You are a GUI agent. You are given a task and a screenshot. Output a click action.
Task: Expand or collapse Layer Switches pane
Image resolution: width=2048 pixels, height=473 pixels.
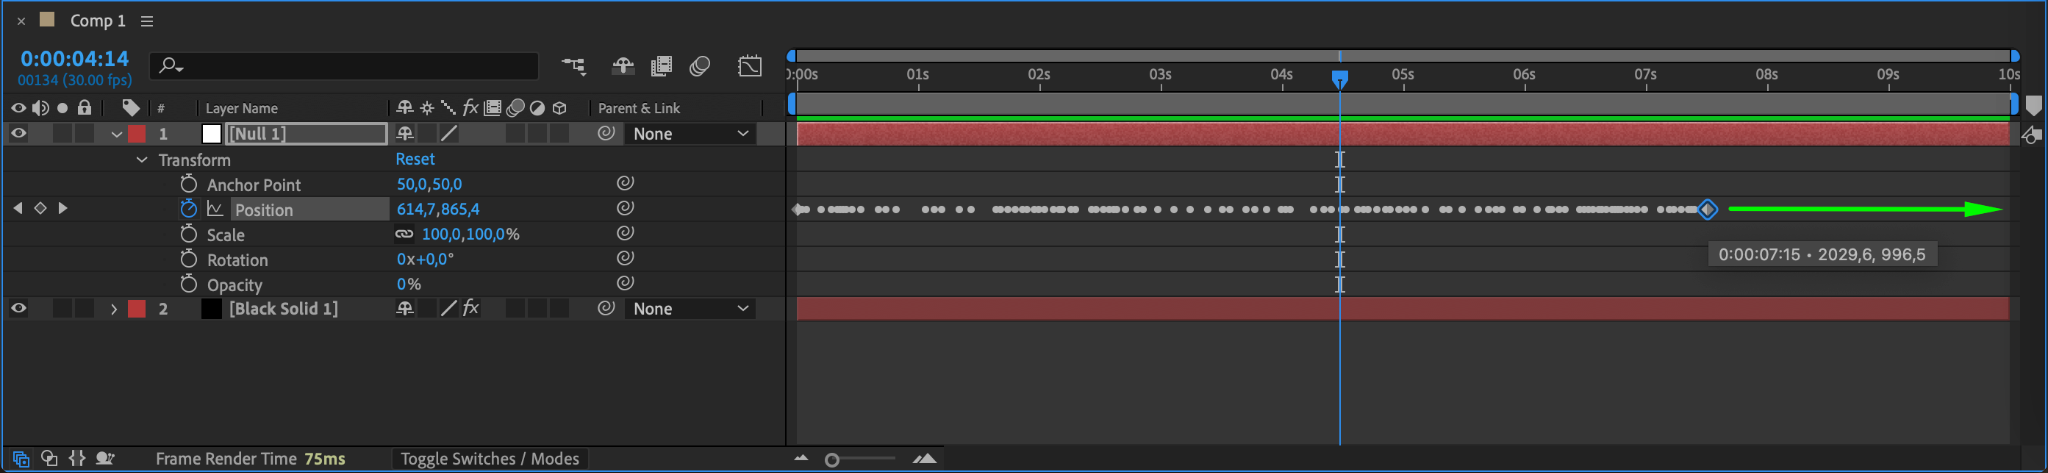21,459
